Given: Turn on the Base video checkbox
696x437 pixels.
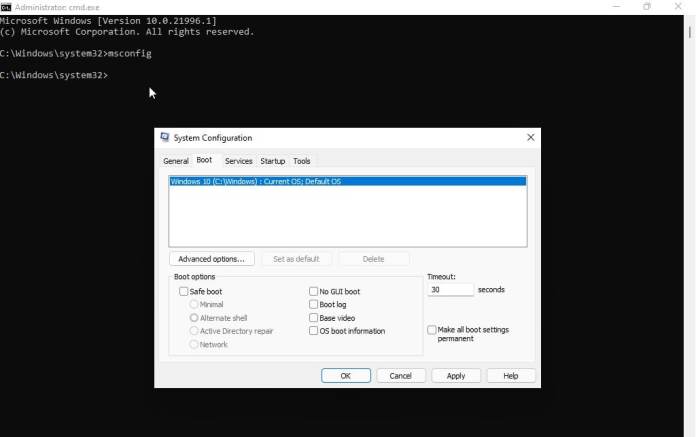Looking at the screenshot, I should (x=313, y=318).
